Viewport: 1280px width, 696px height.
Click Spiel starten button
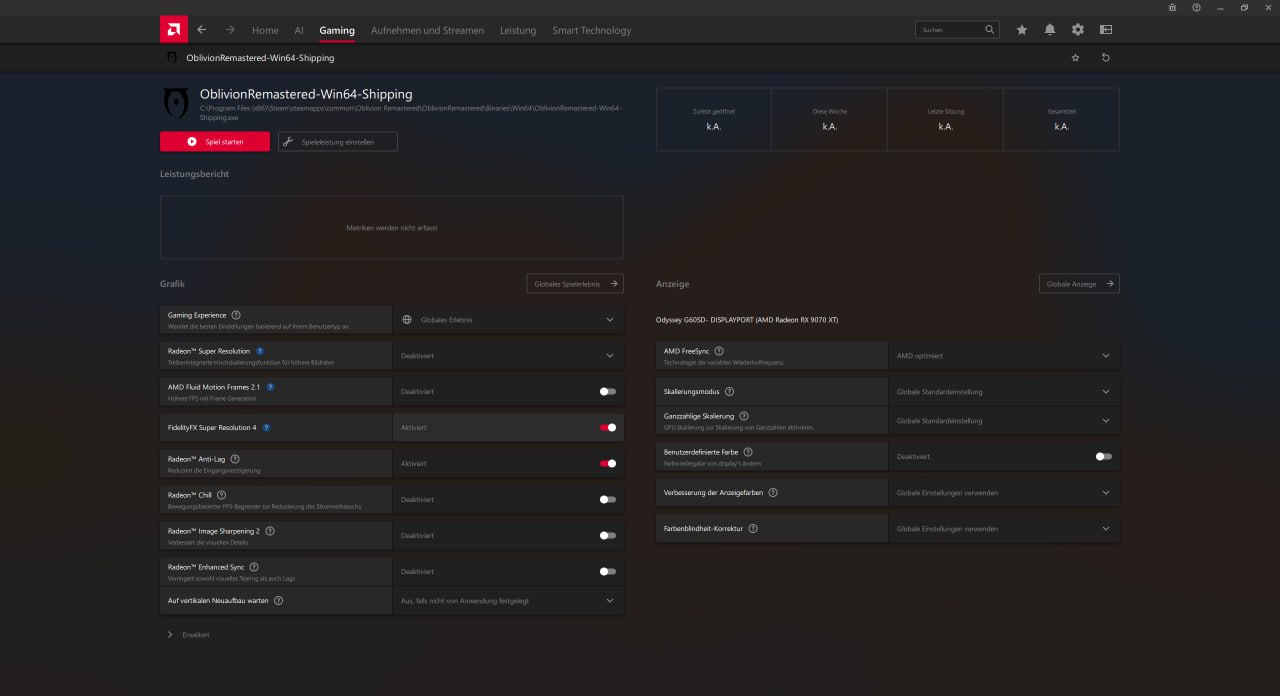pyautogui.click(x=215, y=142)
